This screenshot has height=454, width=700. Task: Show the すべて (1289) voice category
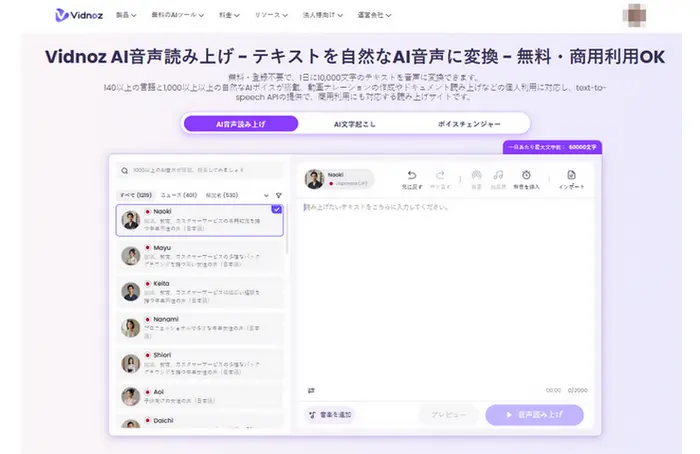click(136, 195)
